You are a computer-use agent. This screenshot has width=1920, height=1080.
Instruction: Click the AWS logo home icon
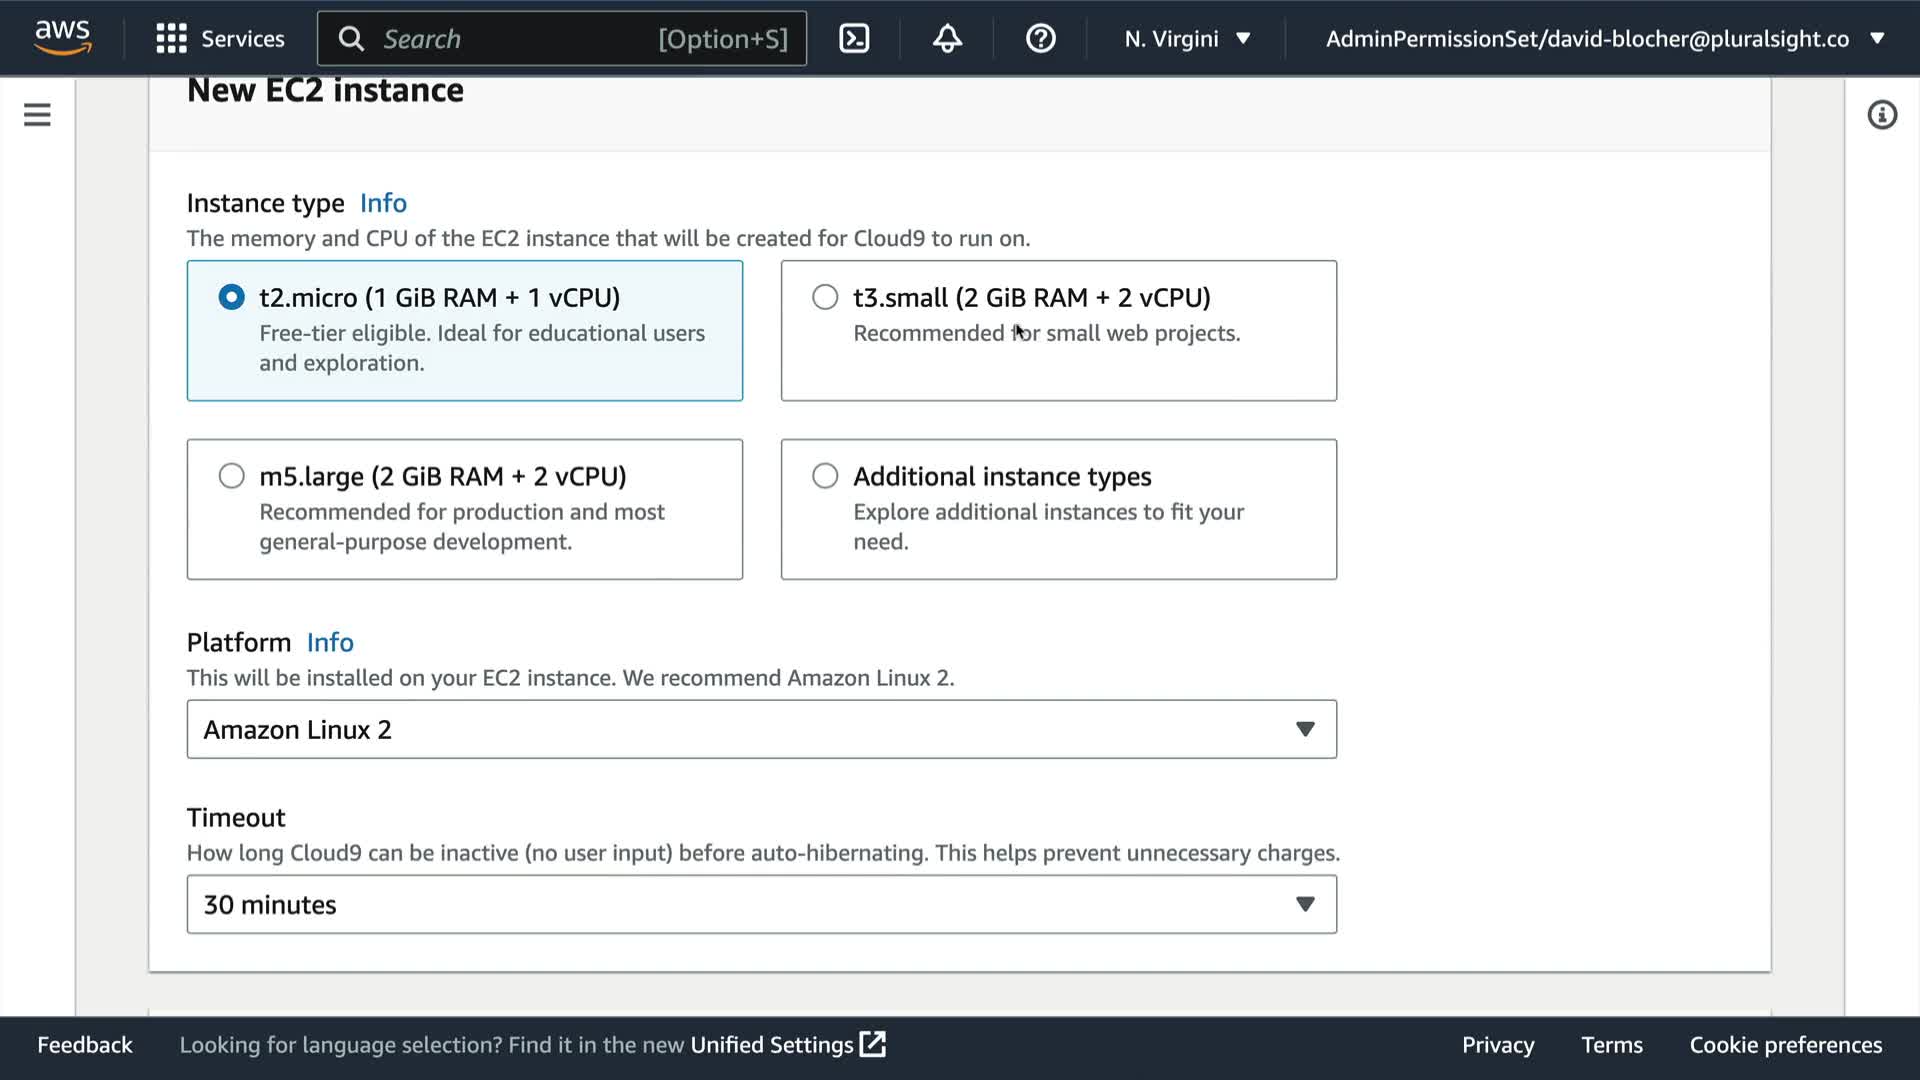pos(62,37)
